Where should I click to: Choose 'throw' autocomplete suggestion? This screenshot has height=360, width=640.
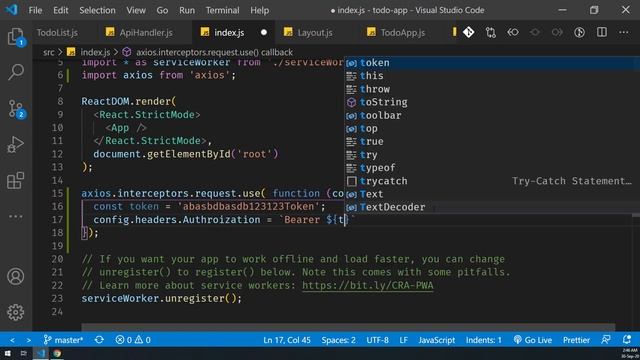[x=492, y=89]
